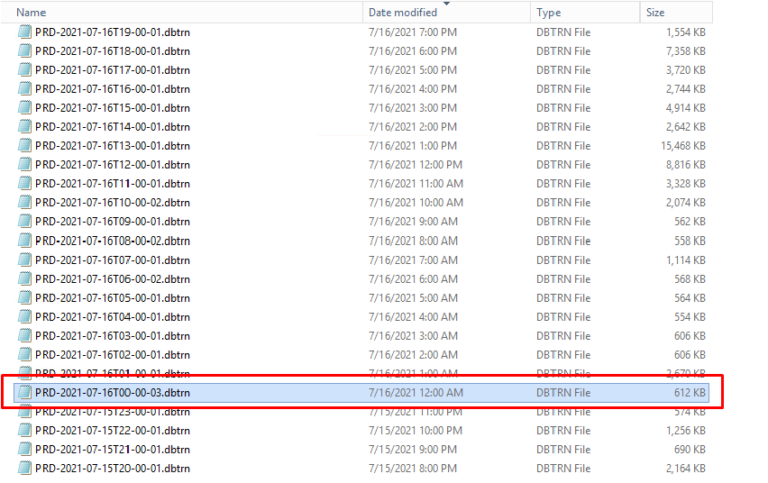Click the file icon of PRD-2021-07-16T10-00-02.dbtrn

25,203
